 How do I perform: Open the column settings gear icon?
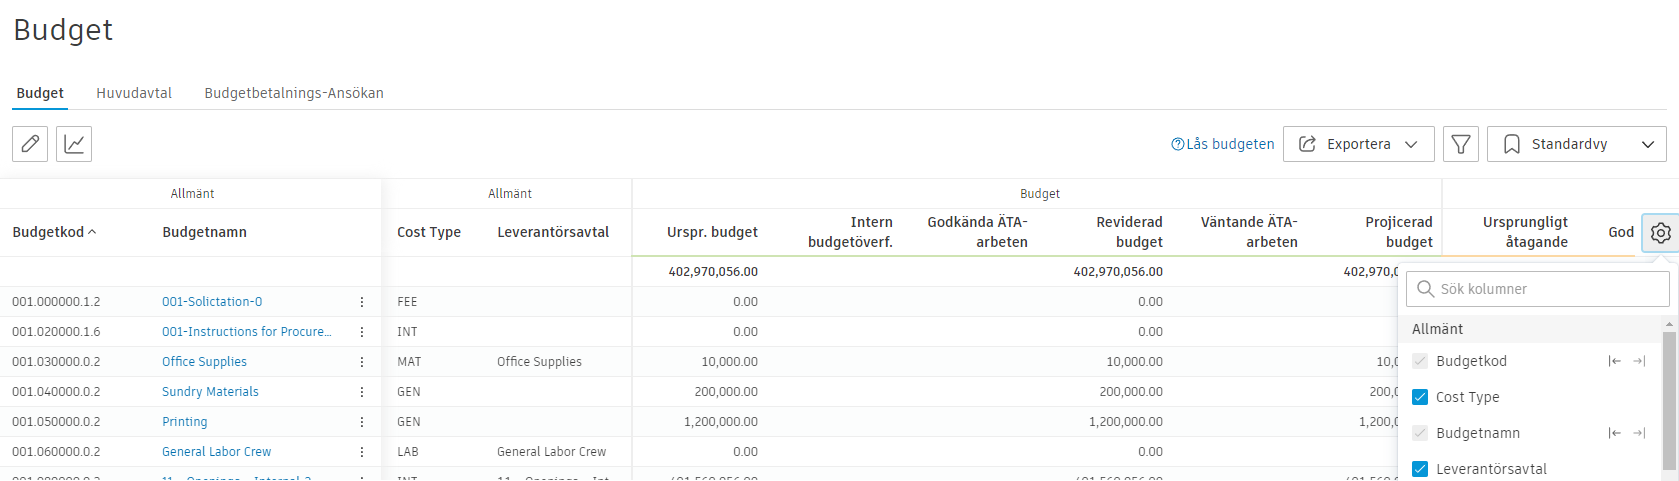tap(1660, 233)
